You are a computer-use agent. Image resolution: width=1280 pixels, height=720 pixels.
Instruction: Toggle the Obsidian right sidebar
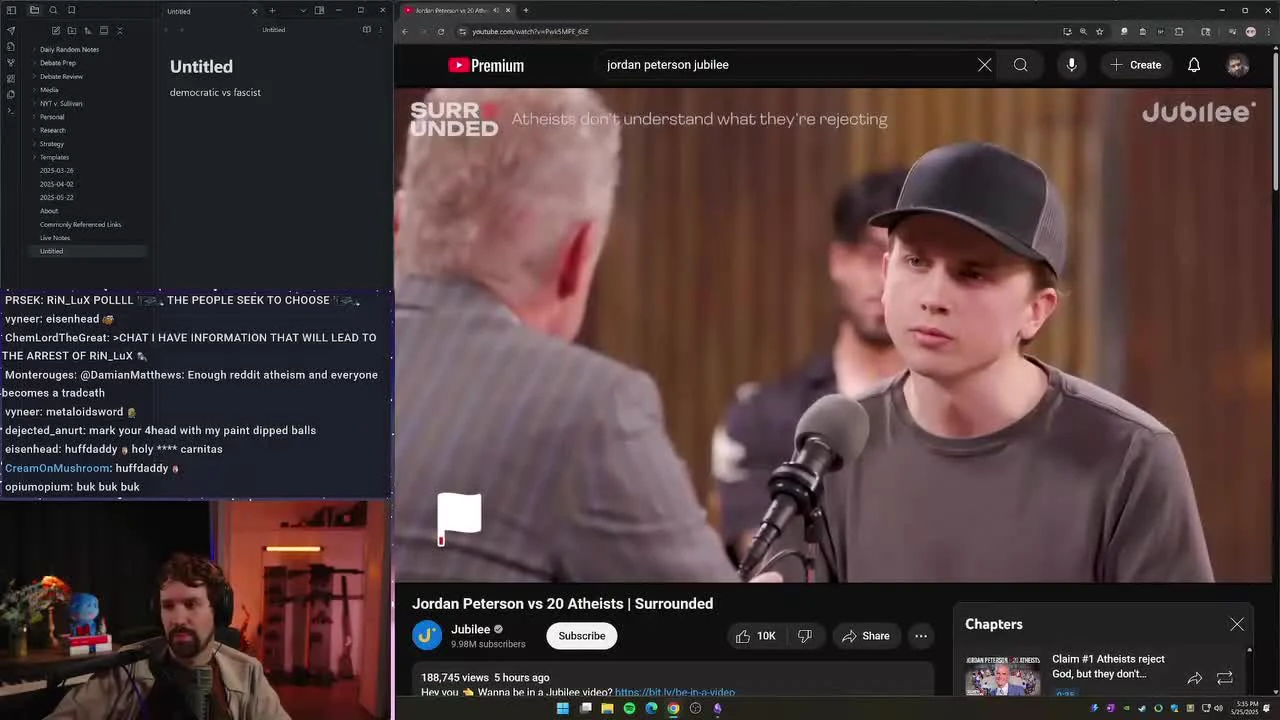(x=319, y=10)
